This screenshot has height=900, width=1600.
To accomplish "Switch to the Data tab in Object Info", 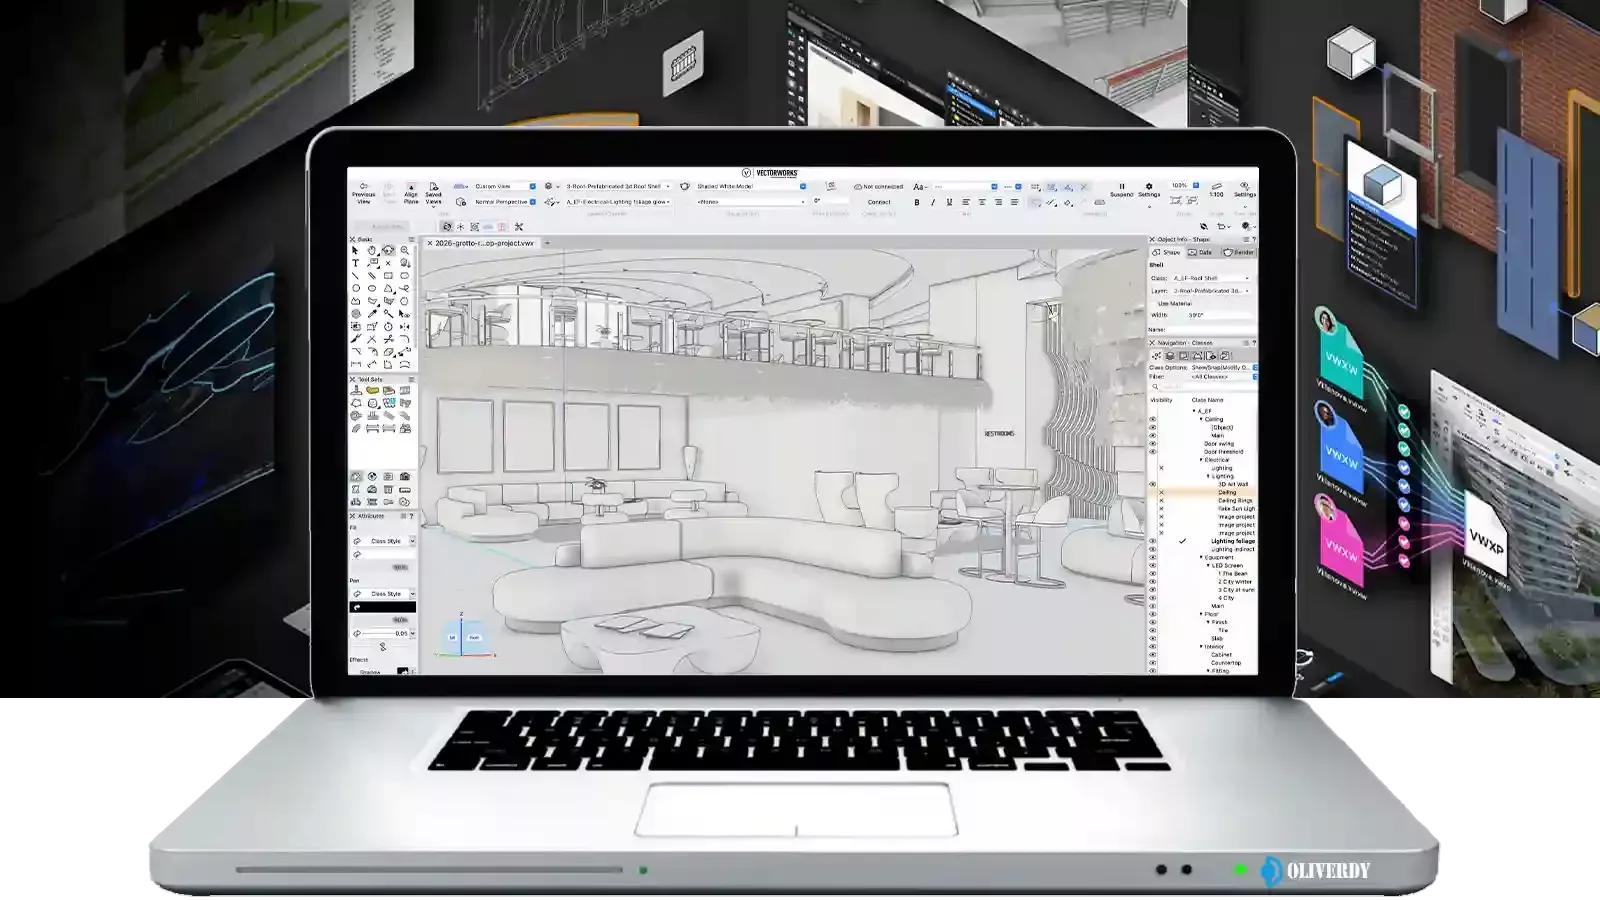I will pos(1200,252).
